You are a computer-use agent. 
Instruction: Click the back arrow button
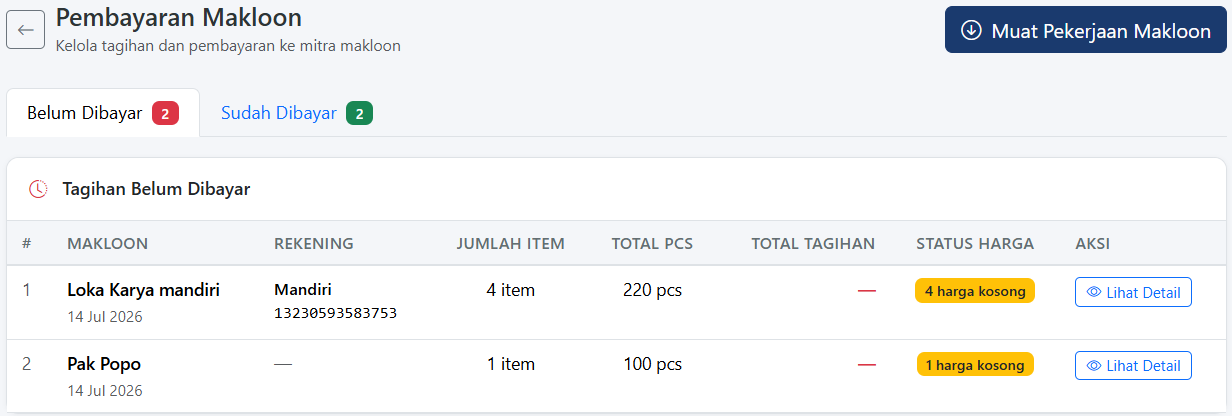[x=25, y=29]
